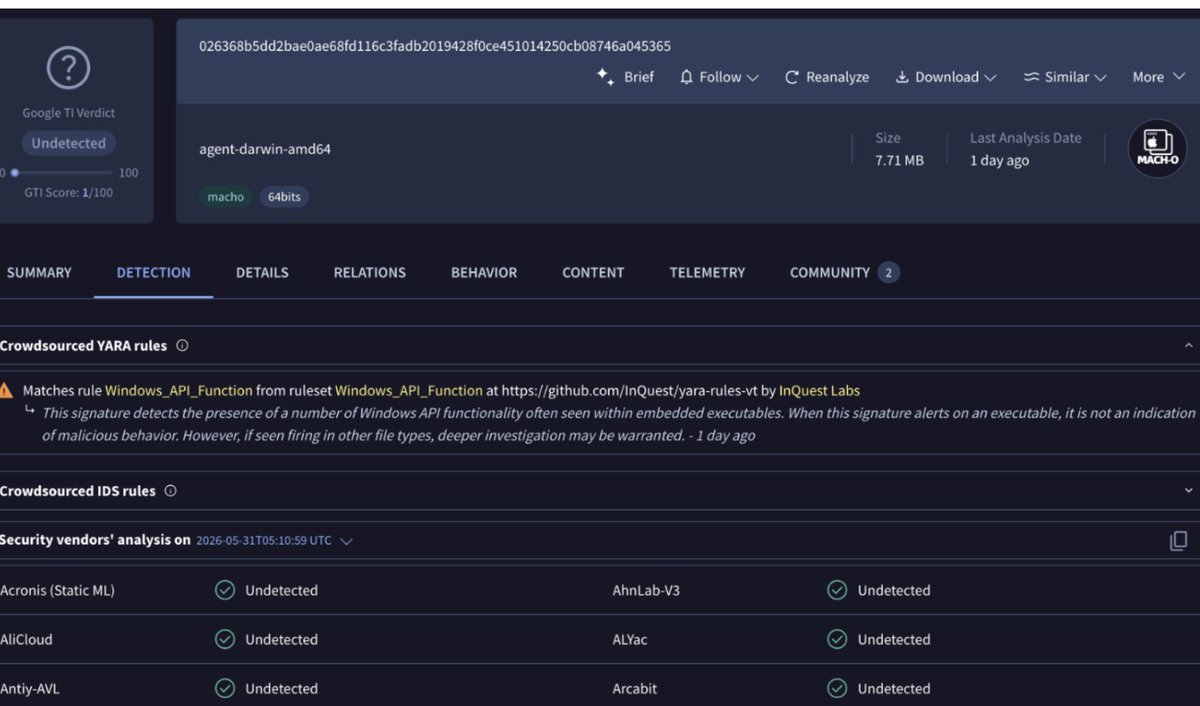Click the AliCloud vendor name
Image resolution: width=1200 pixels, height=706 pixels.
click(x=26, y=639)
